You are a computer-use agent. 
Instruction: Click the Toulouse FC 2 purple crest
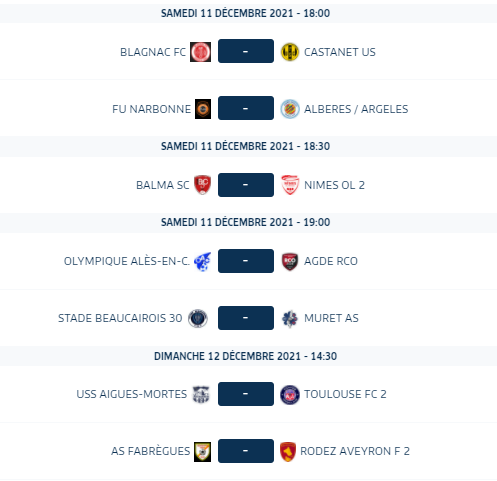click(x=290, y=395)
